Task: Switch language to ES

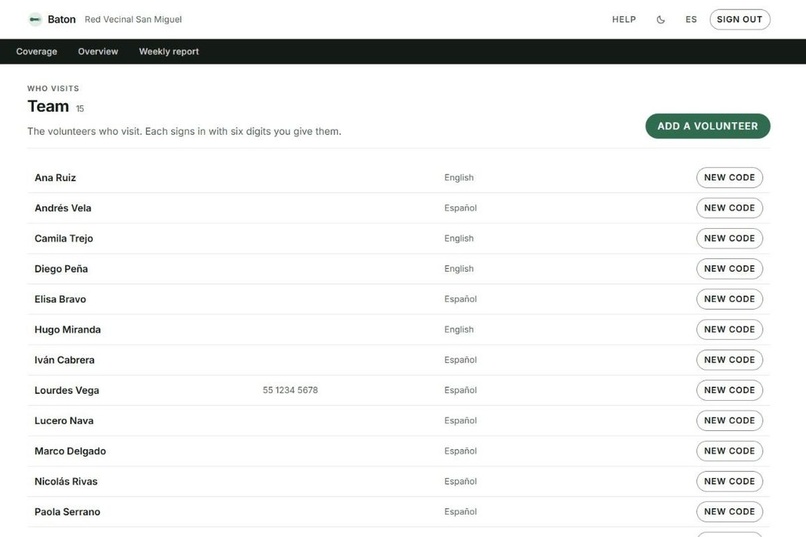Action: (691, 20)
